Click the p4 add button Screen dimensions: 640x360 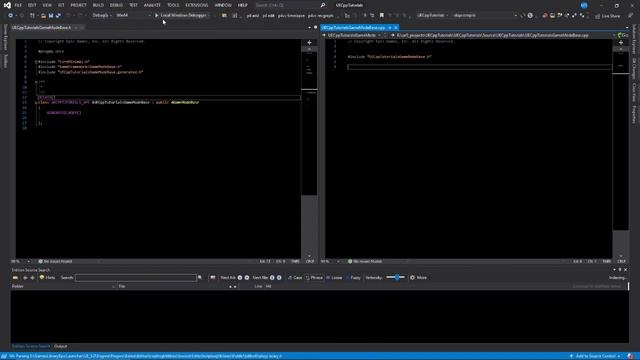click(253, 16)
